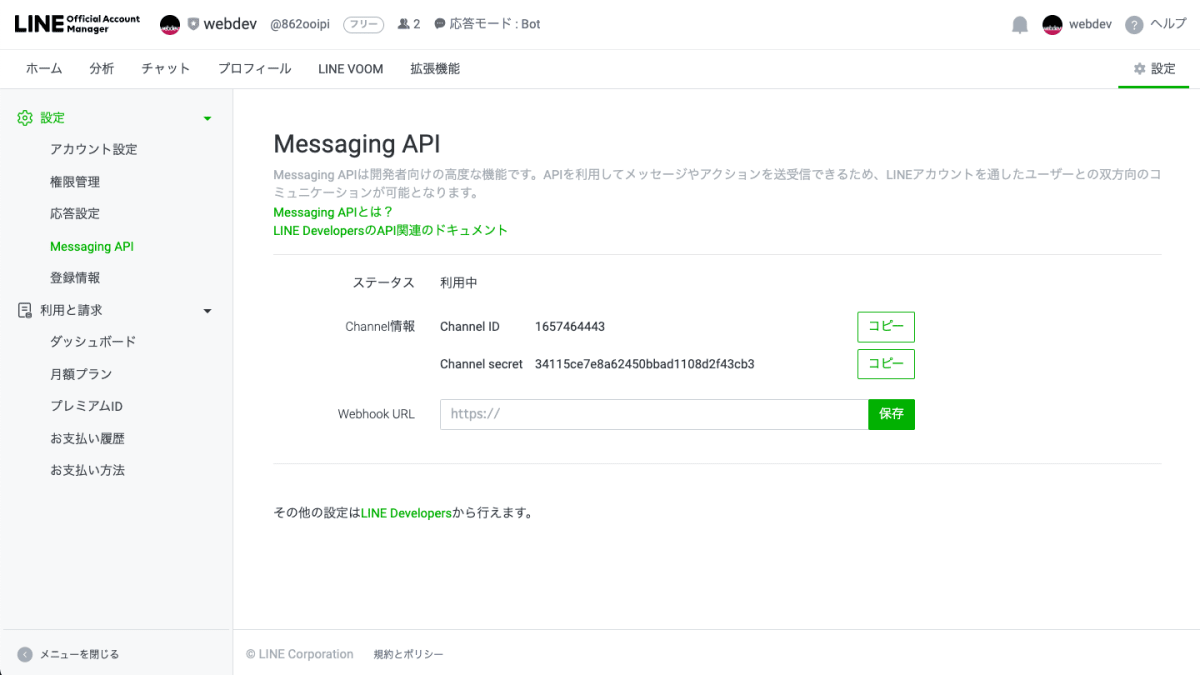Copy the Channel ID

tap(886, 327)
